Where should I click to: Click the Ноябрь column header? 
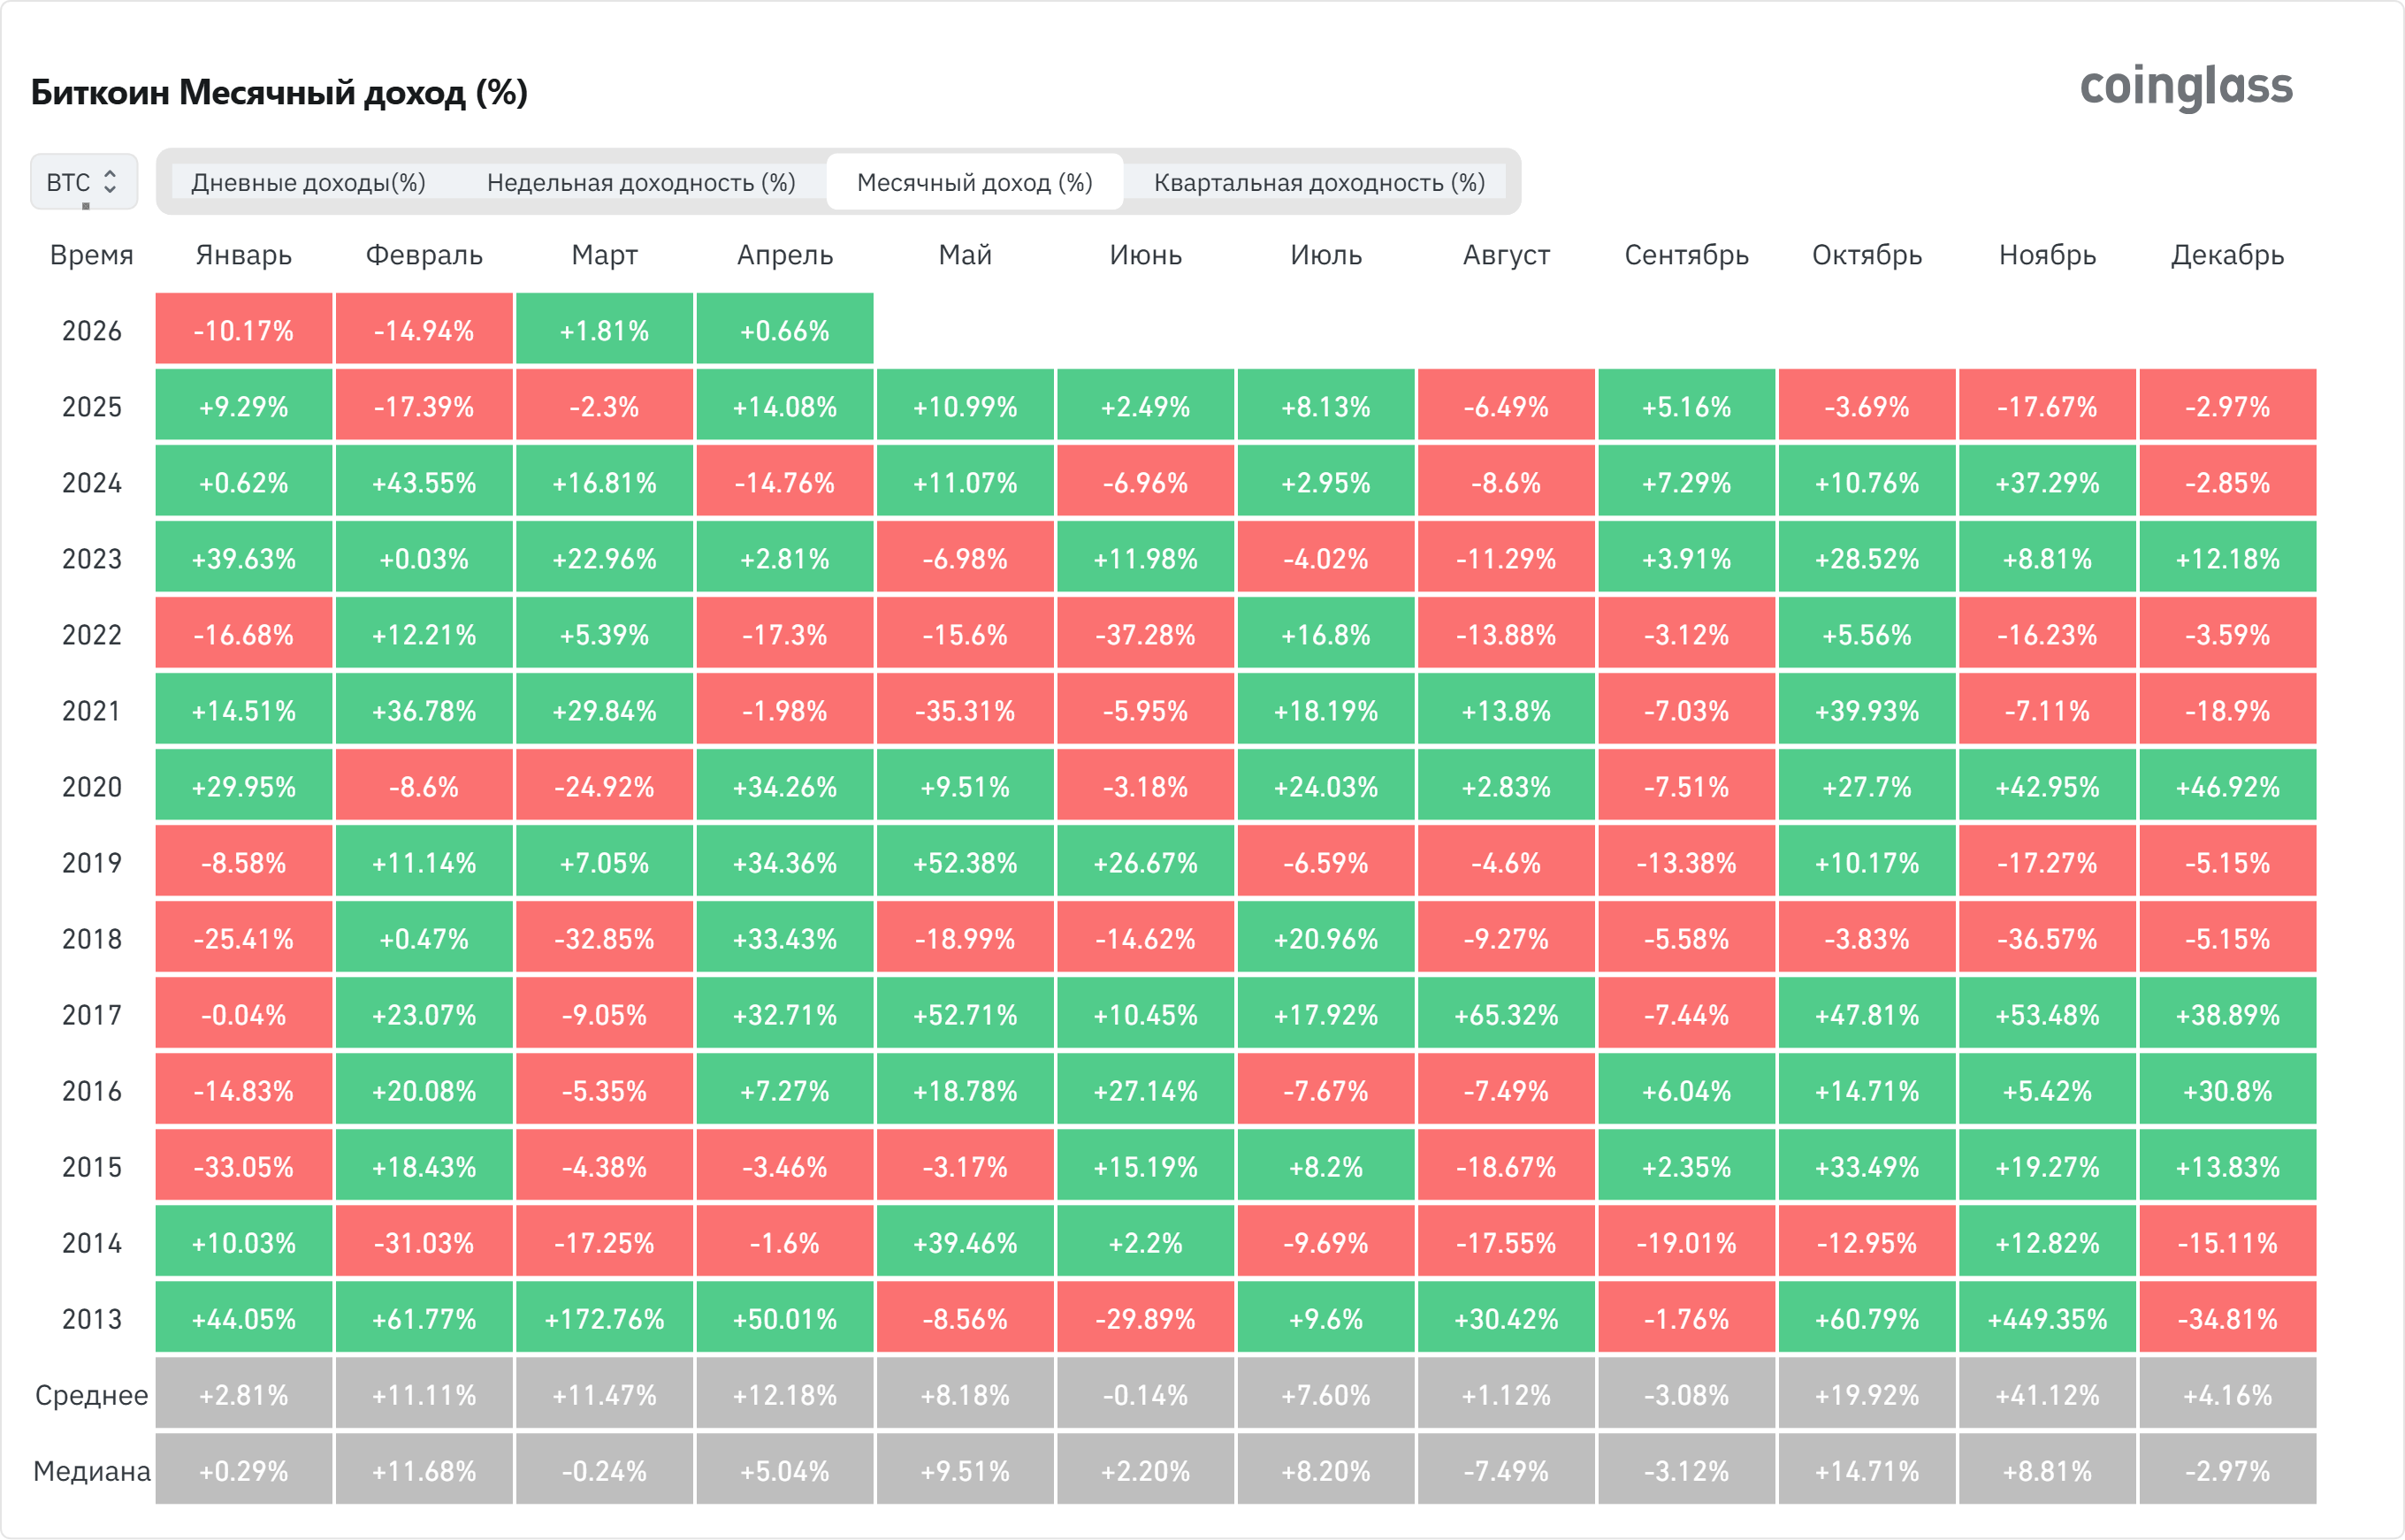point(2046,255)
